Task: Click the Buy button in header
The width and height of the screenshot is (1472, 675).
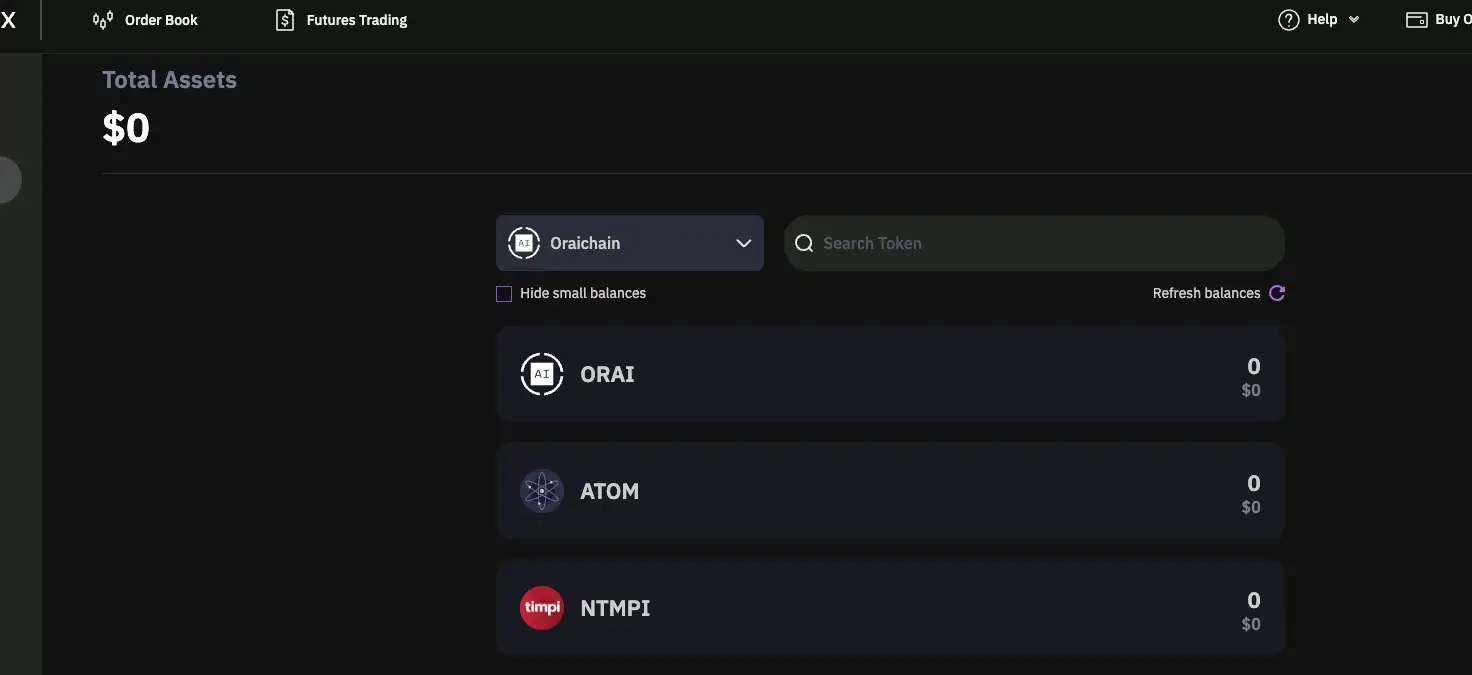Action: (1447, 20)
